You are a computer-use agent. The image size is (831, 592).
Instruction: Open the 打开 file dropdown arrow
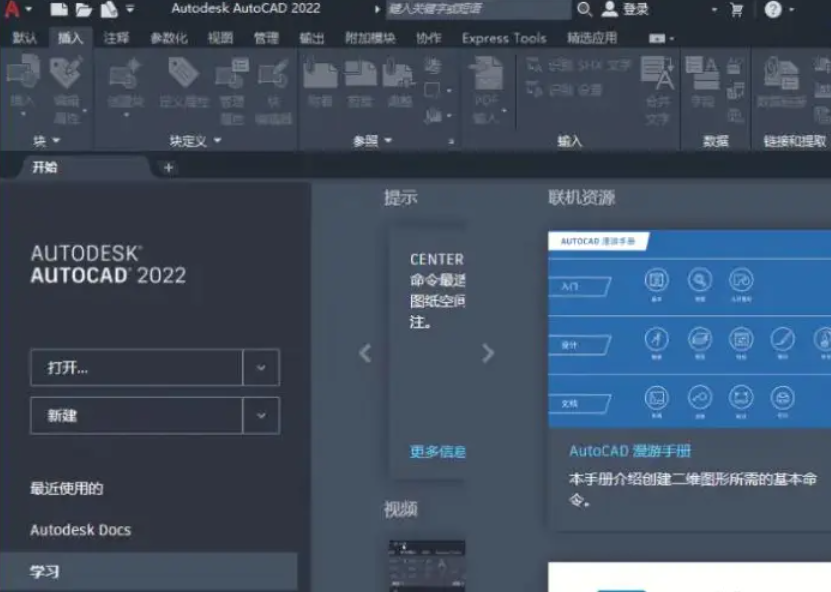tap(263, 368)
